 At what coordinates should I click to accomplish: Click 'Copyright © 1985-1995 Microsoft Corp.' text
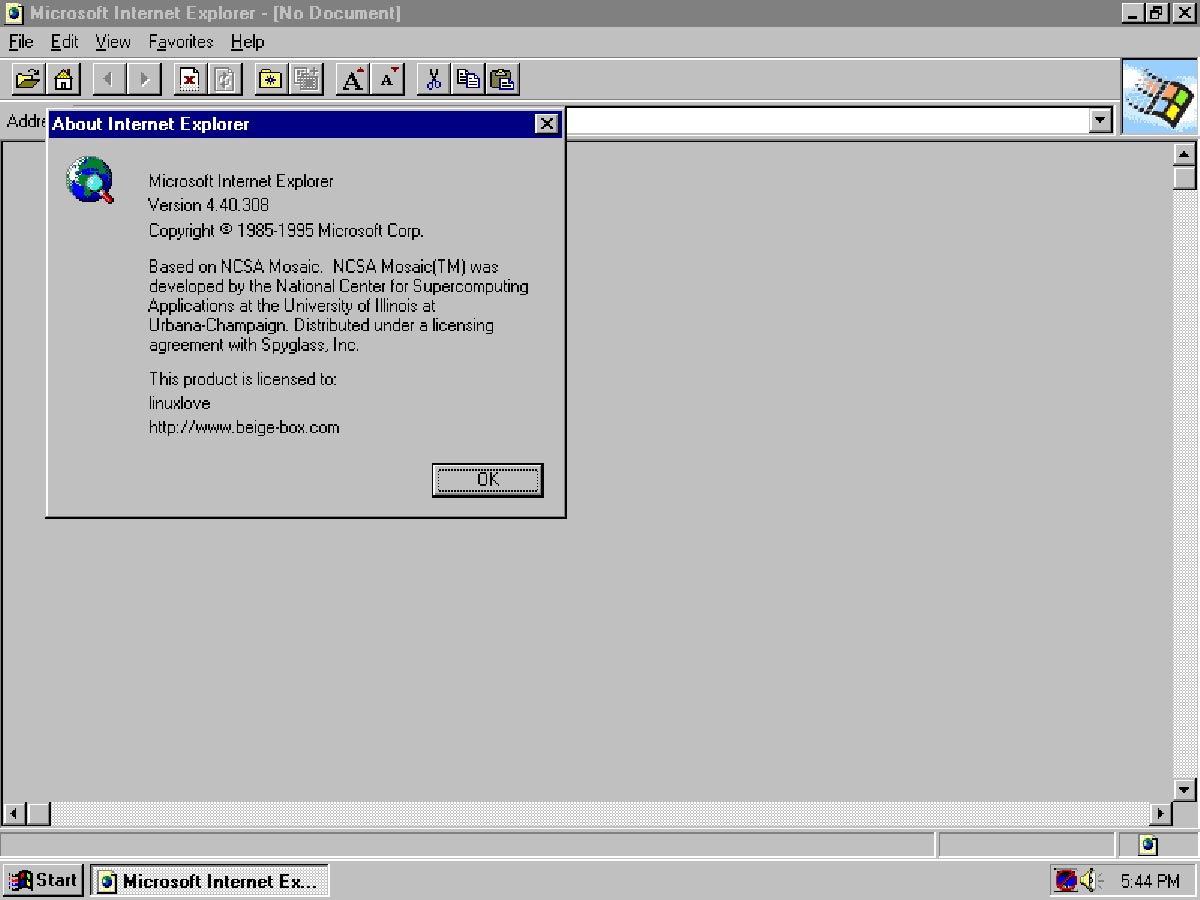pos(286,231)
